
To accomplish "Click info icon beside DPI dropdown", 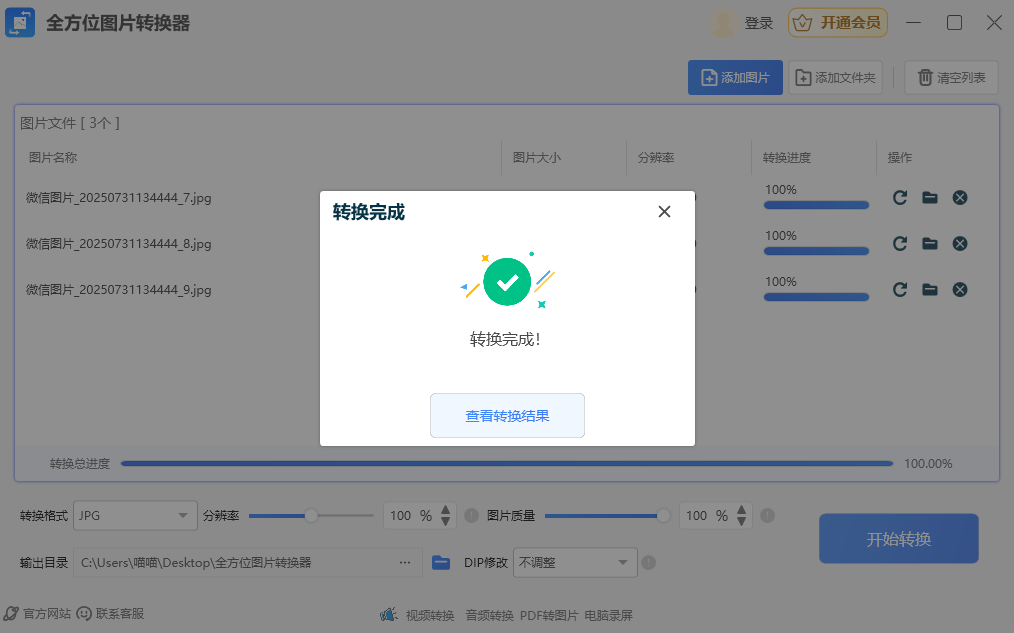I will coord(648,562).
